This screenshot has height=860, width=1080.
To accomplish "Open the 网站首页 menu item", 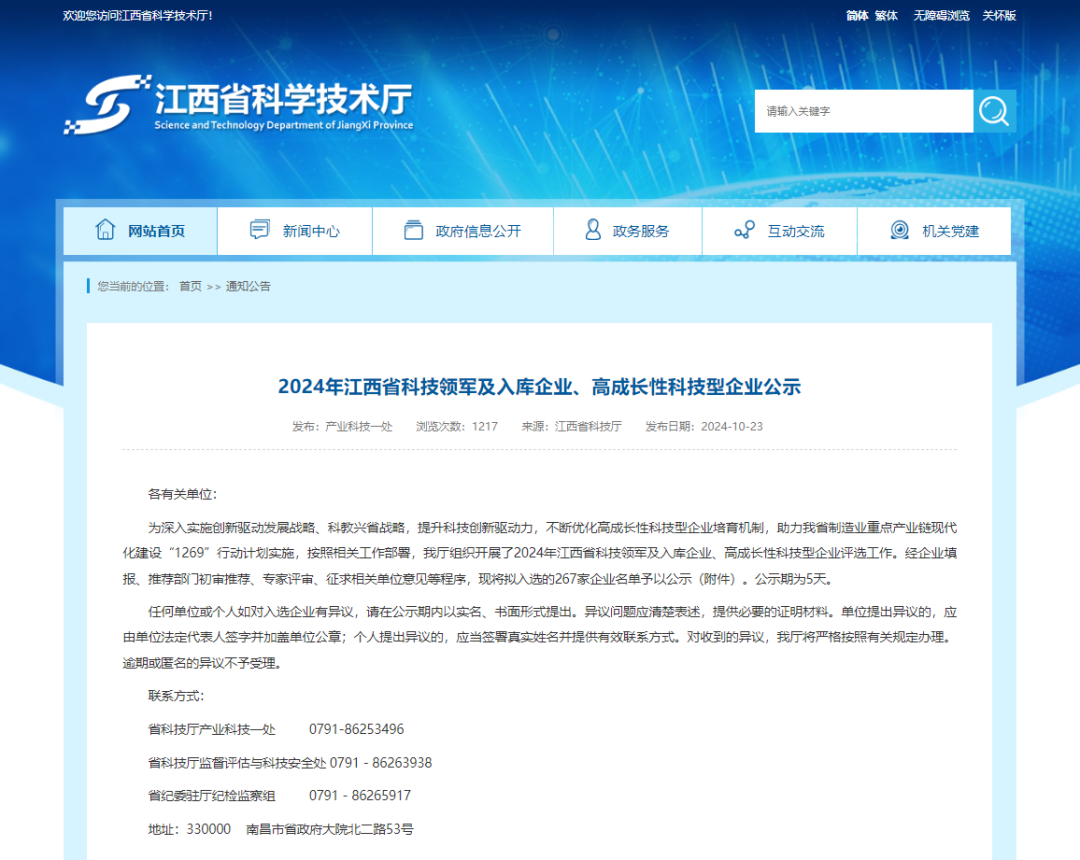I will pos(141,231).
